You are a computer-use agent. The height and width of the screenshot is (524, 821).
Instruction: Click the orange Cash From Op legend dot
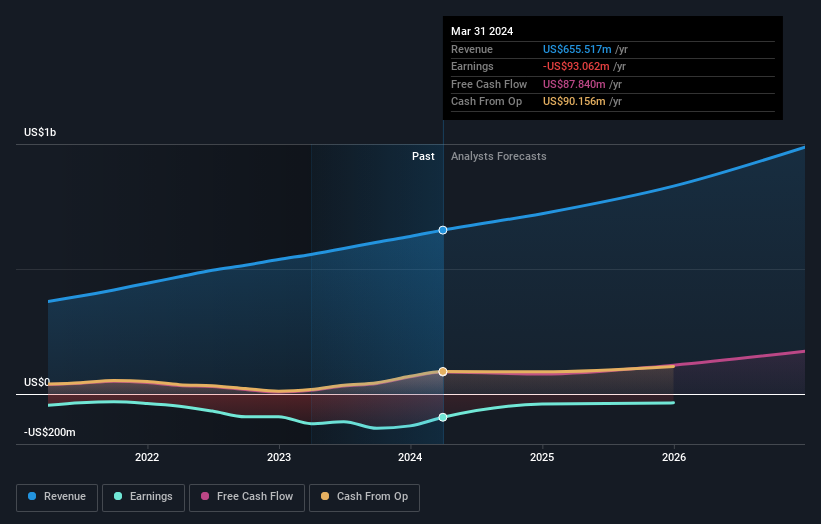pyautogui.click(x=325, y=496)
